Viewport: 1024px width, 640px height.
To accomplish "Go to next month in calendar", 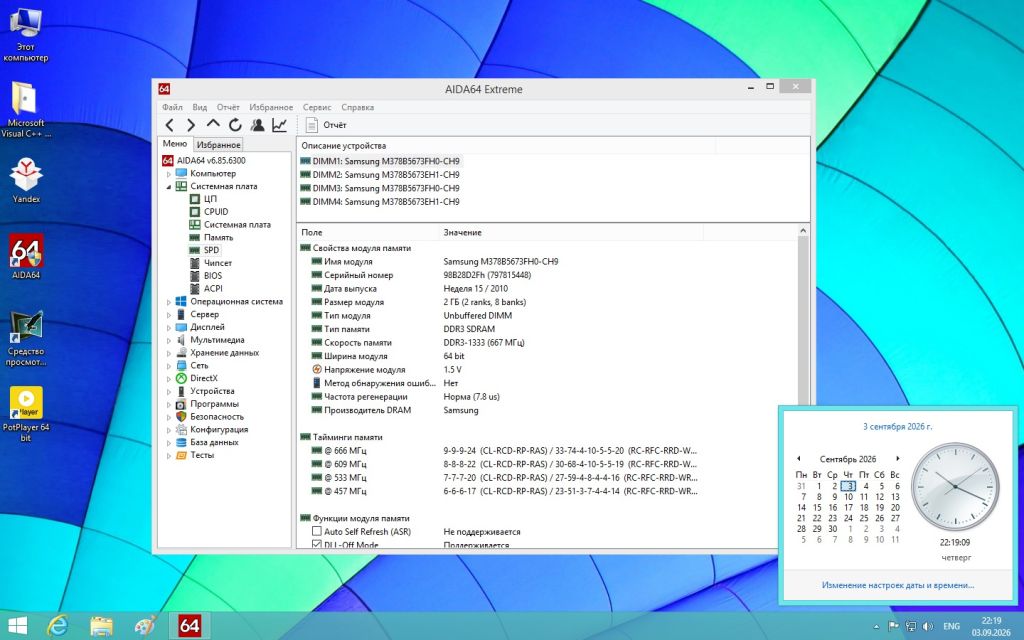I will (x=898, y=458).
